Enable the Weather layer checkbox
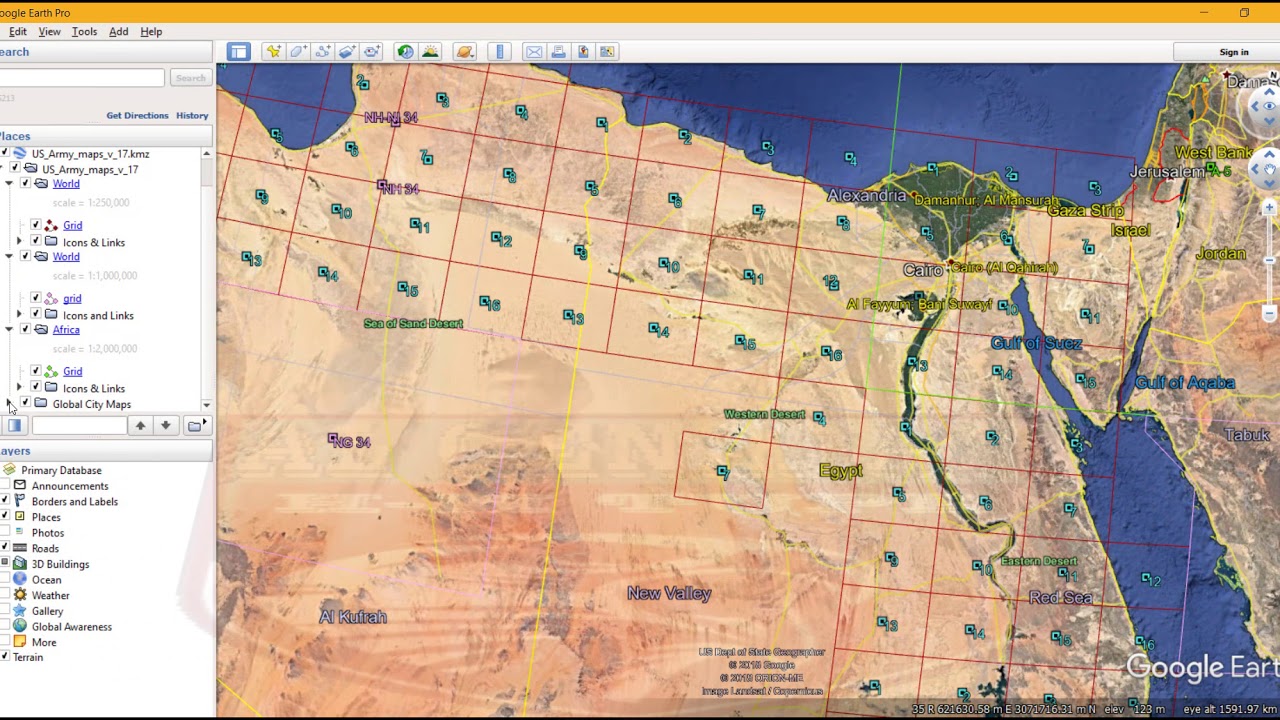Screen dimensions: 1280x720 (4, 595)
